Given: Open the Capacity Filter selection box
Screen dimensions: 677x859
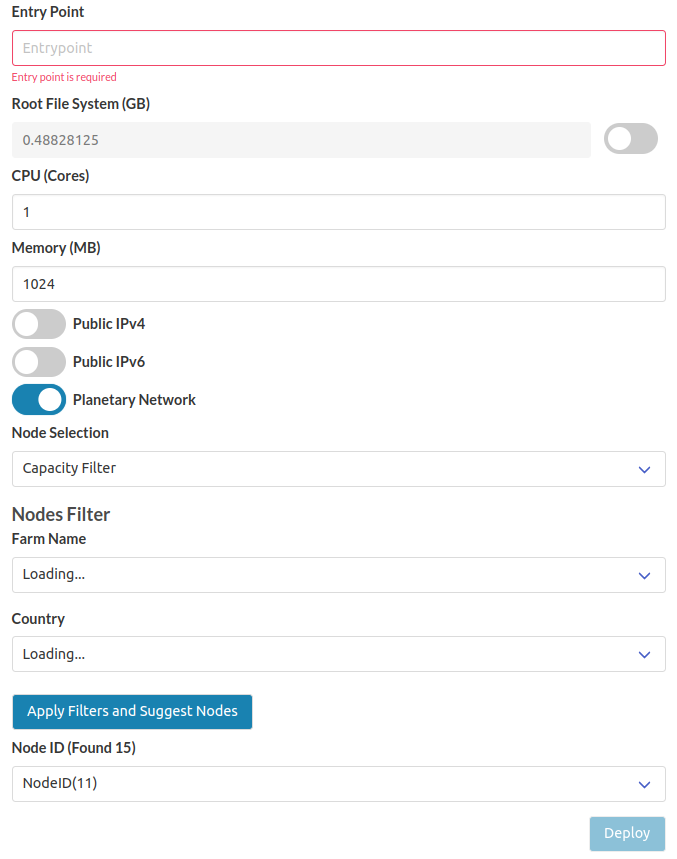Looking at the screenshot, I should point(338,469).
